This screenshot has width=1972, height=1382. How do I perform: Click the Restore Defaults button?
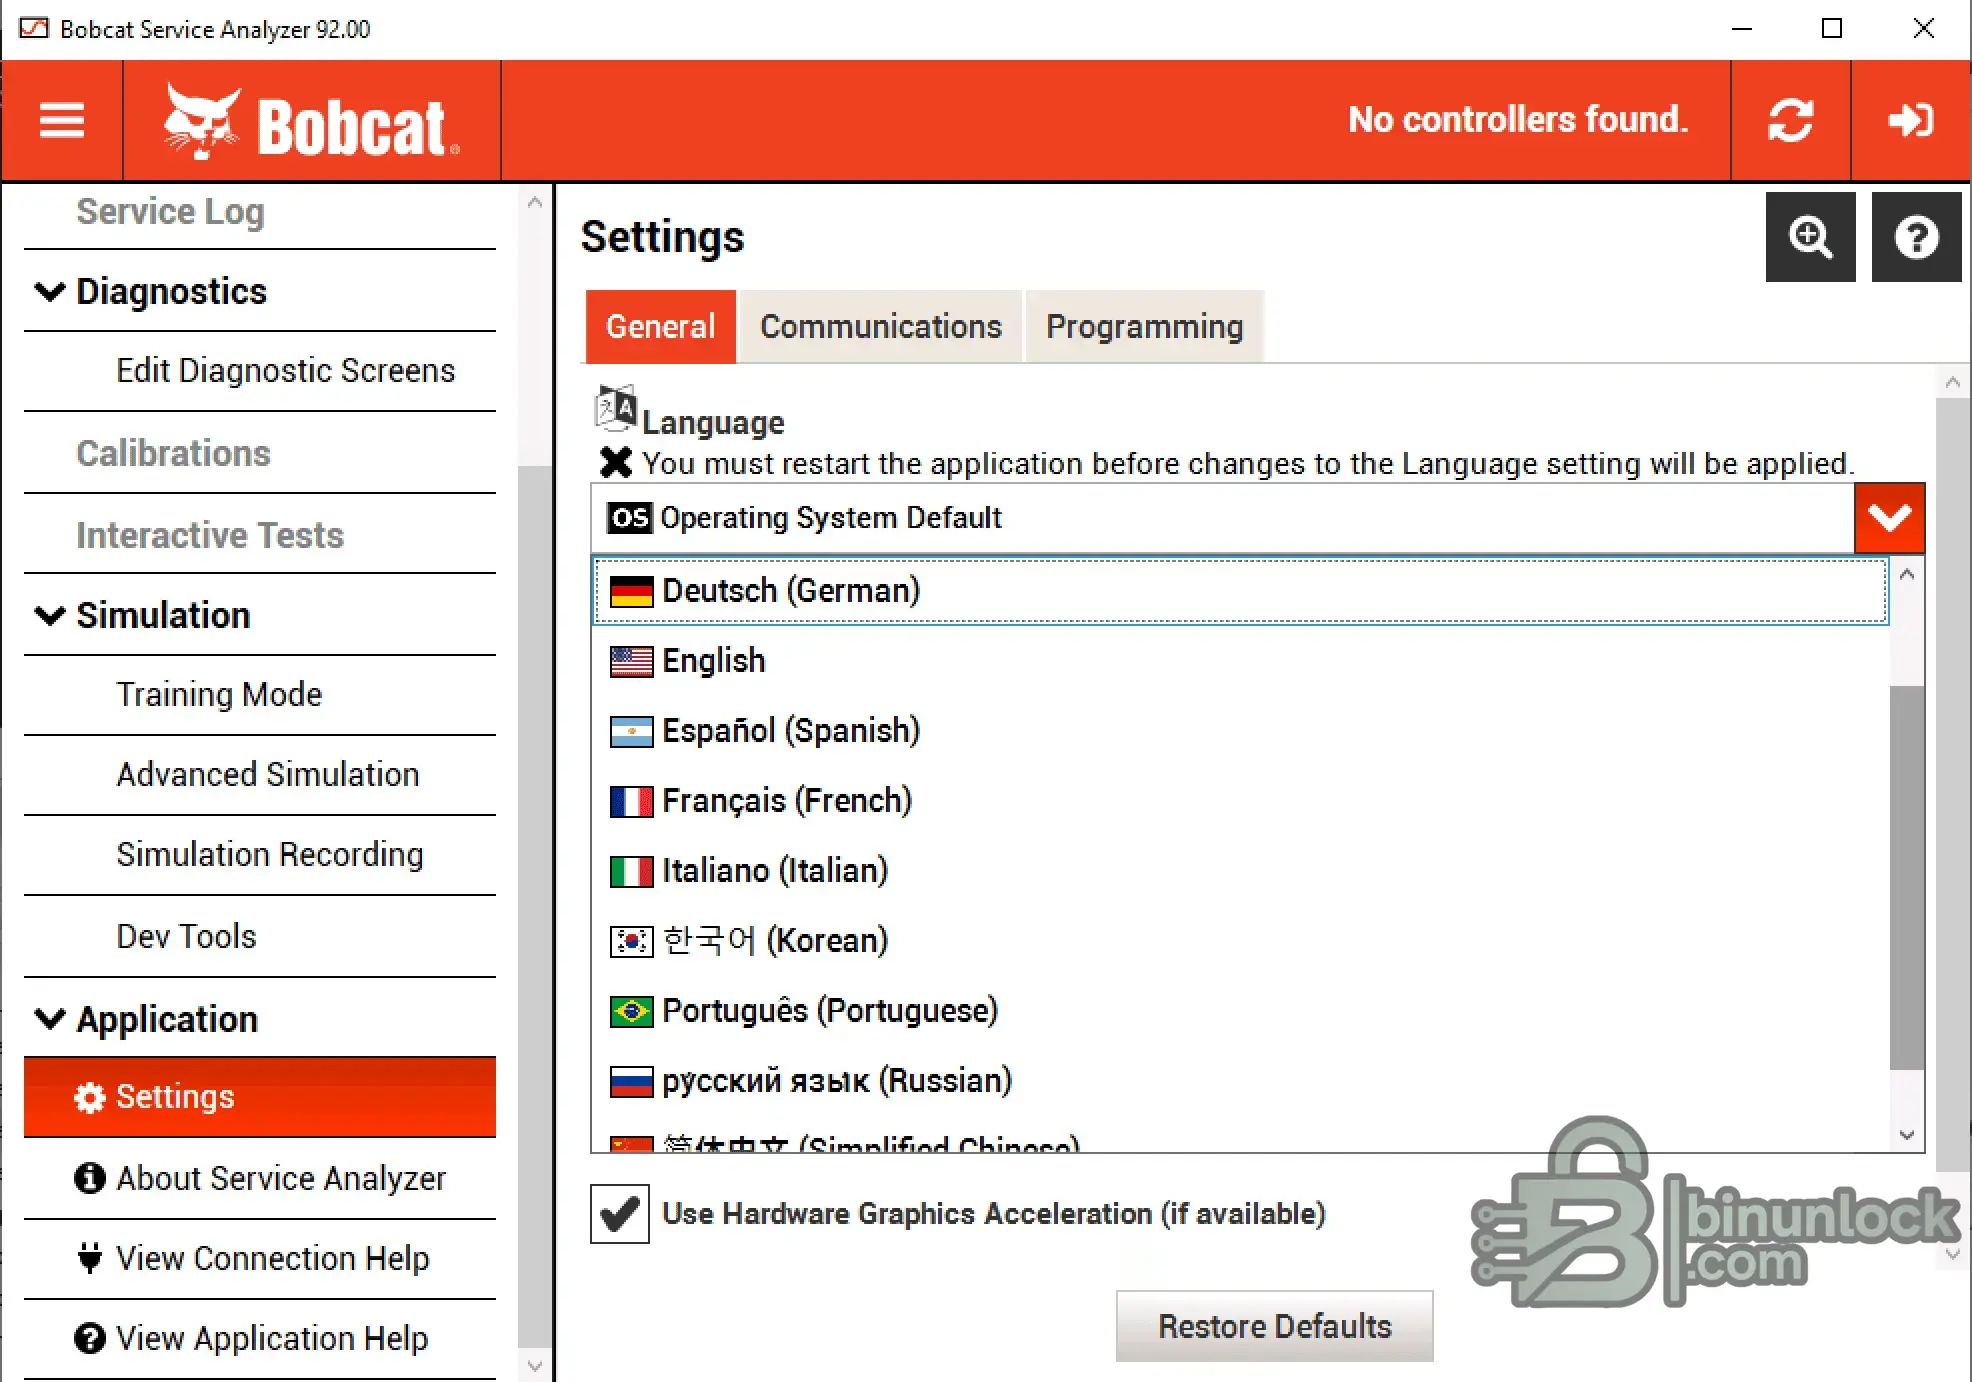[1275, 1326]
